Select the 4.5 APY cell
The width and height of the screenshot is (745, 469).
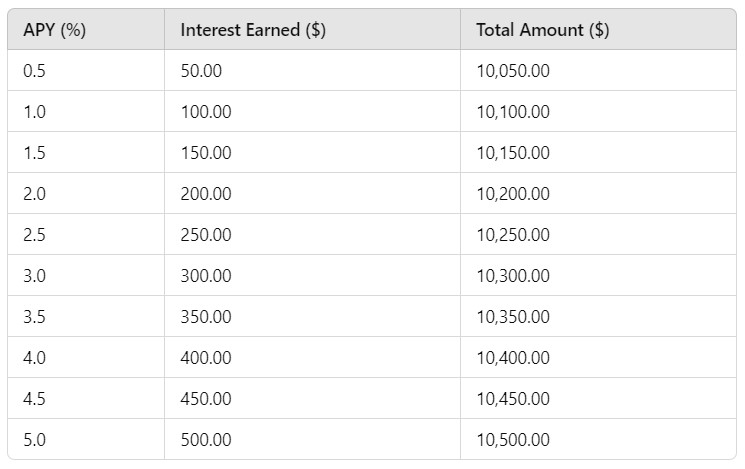(x=86, y=398)
